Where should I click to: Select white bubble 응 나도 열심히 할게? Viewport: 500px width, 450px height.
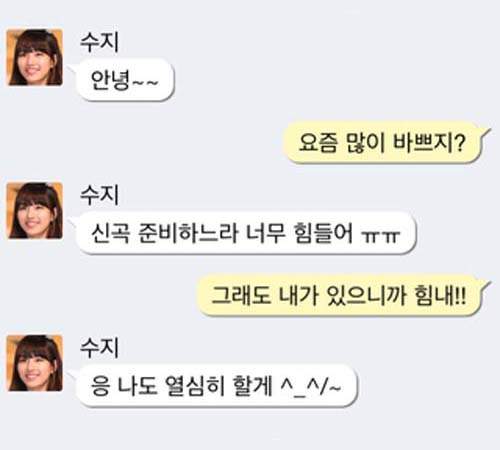pos(217,386)
